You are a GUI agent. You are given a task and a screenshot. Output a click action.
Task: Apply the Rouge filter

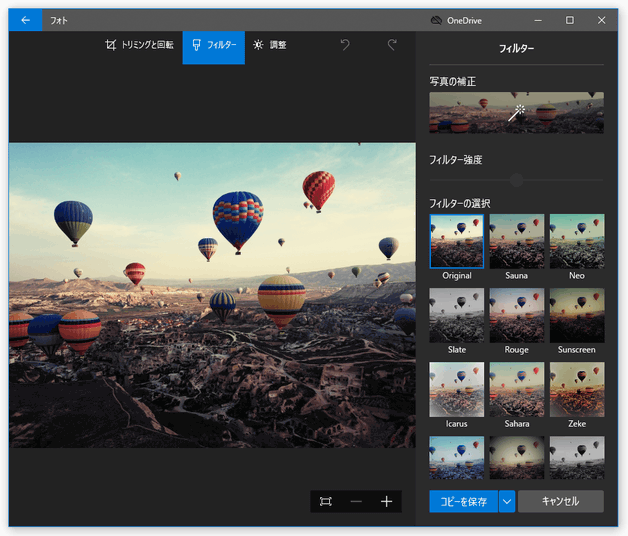coord(517,315)
